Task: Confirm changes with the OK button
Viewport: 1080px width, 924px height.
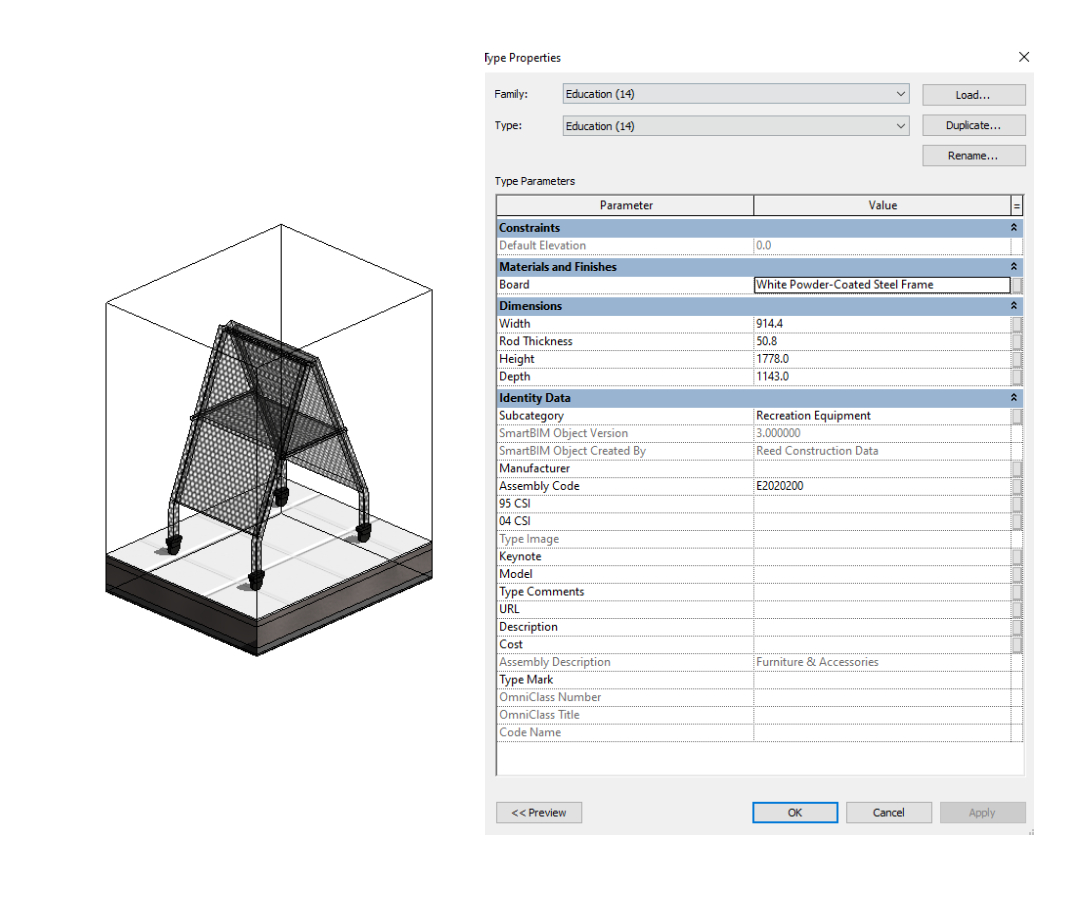Action: pyautogui.click(x=795, y=813)
